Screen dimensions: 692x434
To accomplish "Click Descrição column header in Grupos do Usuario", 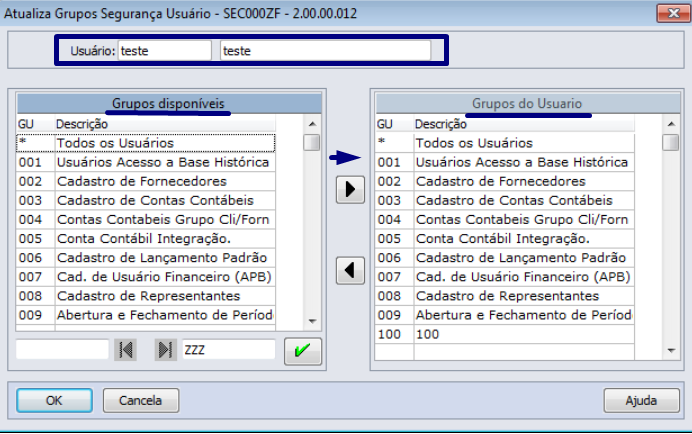I will [524, 124].
